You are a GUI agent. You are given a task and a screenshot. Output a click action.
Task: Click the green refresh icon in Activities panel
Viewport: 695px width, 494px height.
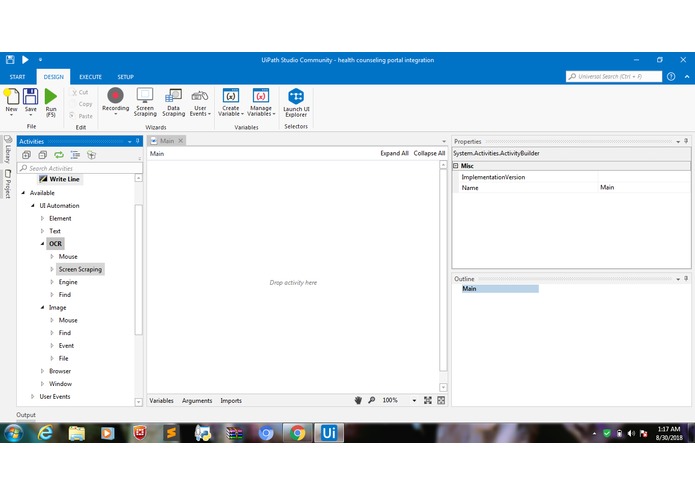tap(59, 155)
